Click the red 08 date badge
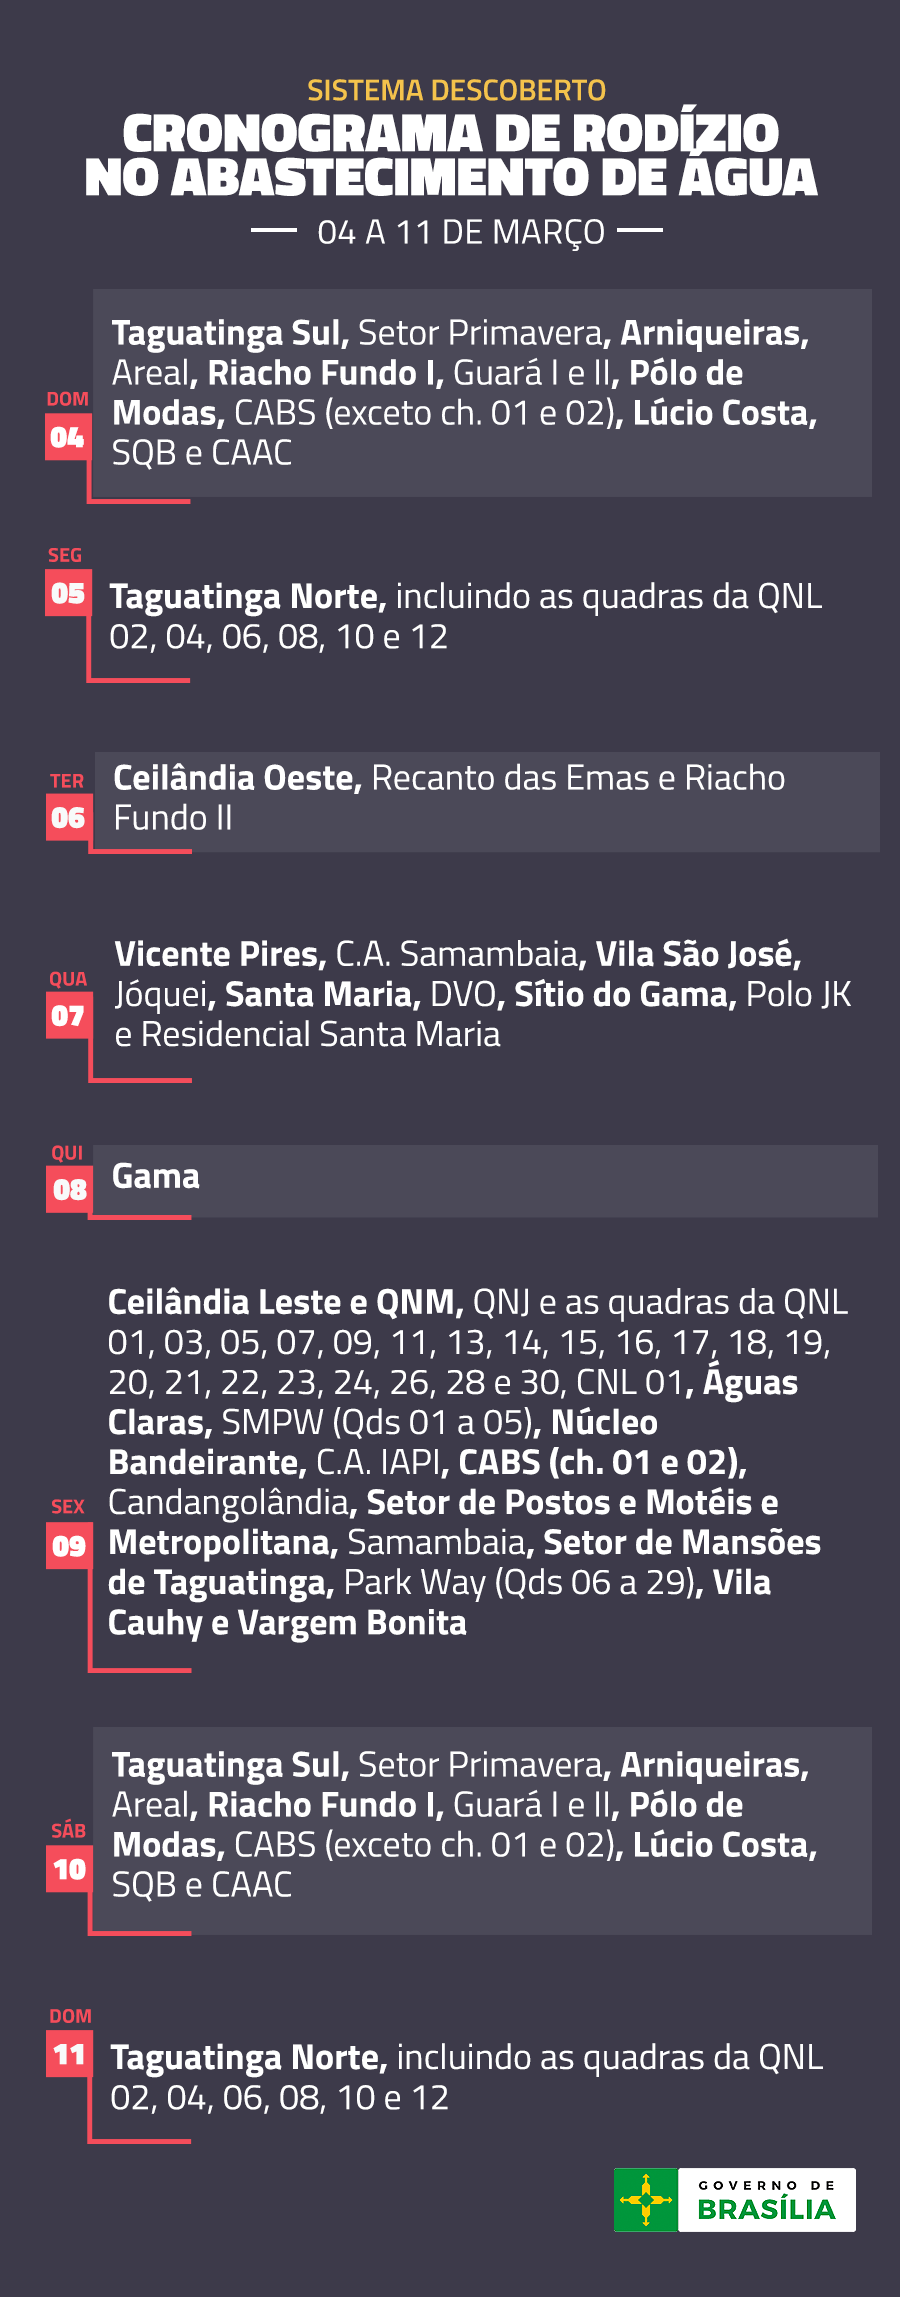 [x=69, y=1189]
